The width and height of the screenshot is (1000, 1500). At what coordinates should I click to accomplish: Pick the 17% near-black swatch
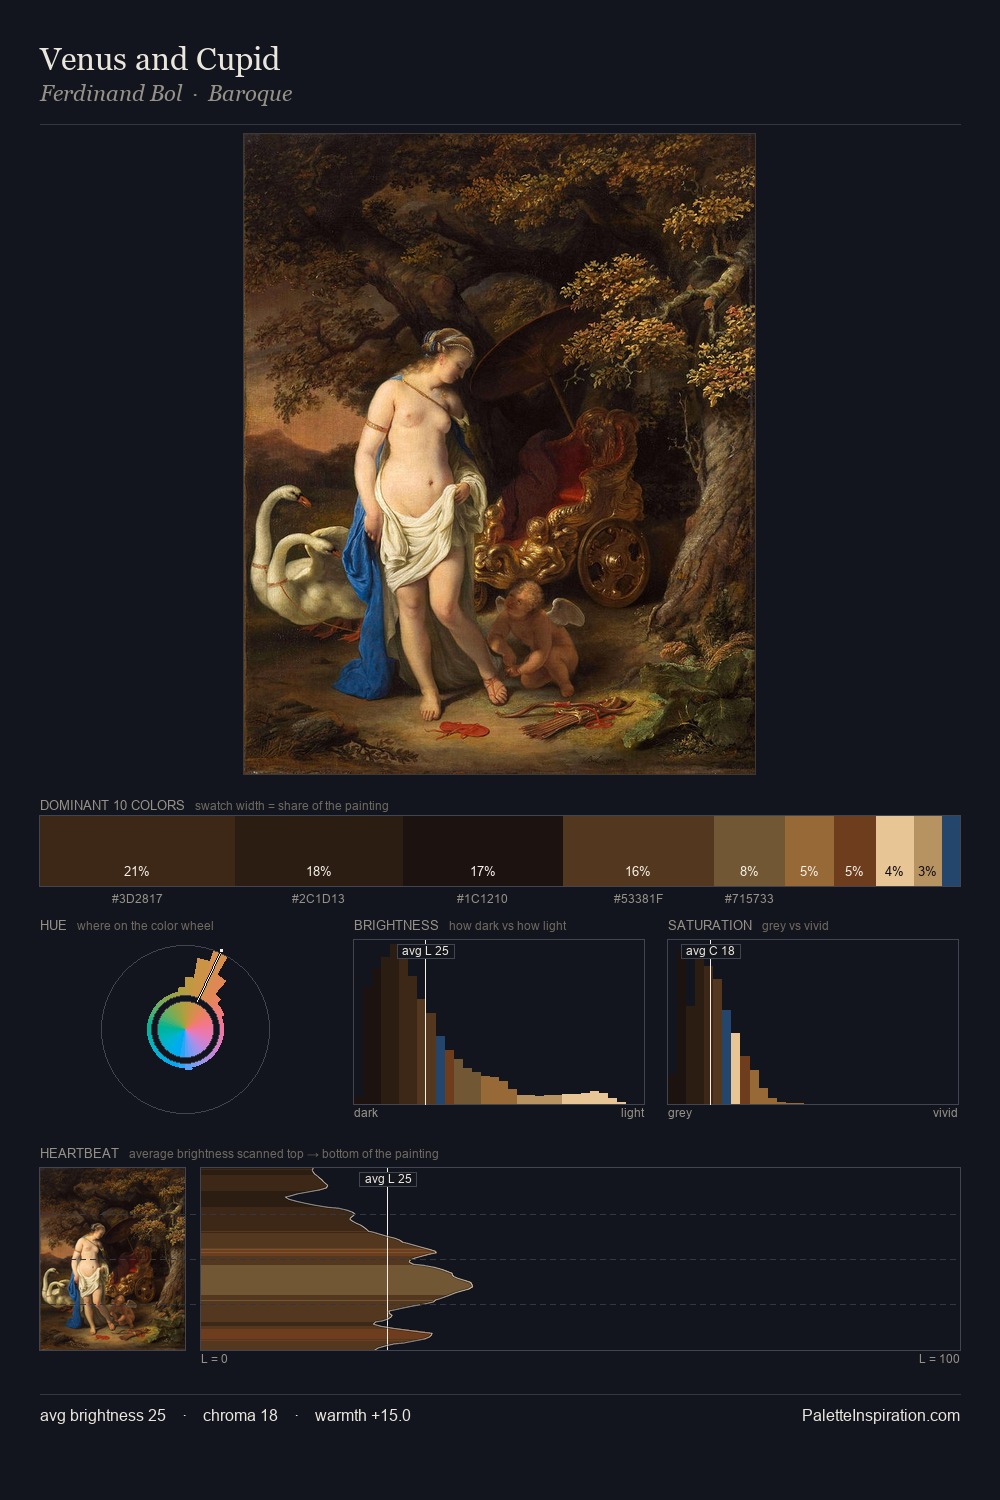click(483, 851)
